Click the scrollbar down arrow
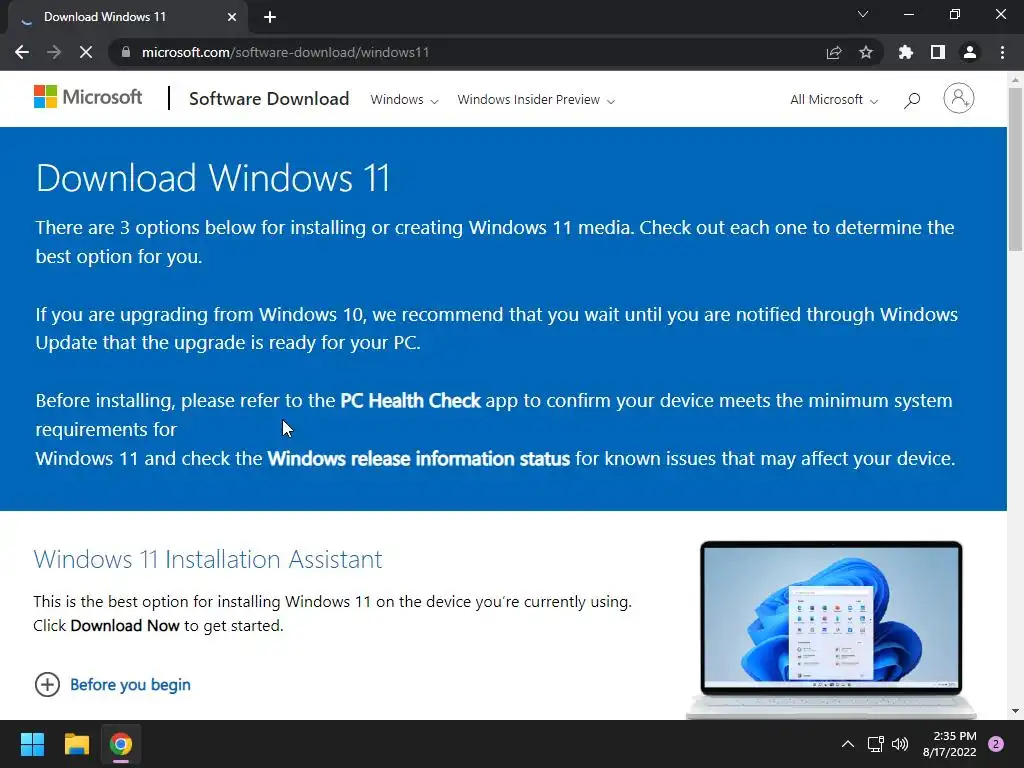This screenshot has width=1024, height=768. (1015, 711)
